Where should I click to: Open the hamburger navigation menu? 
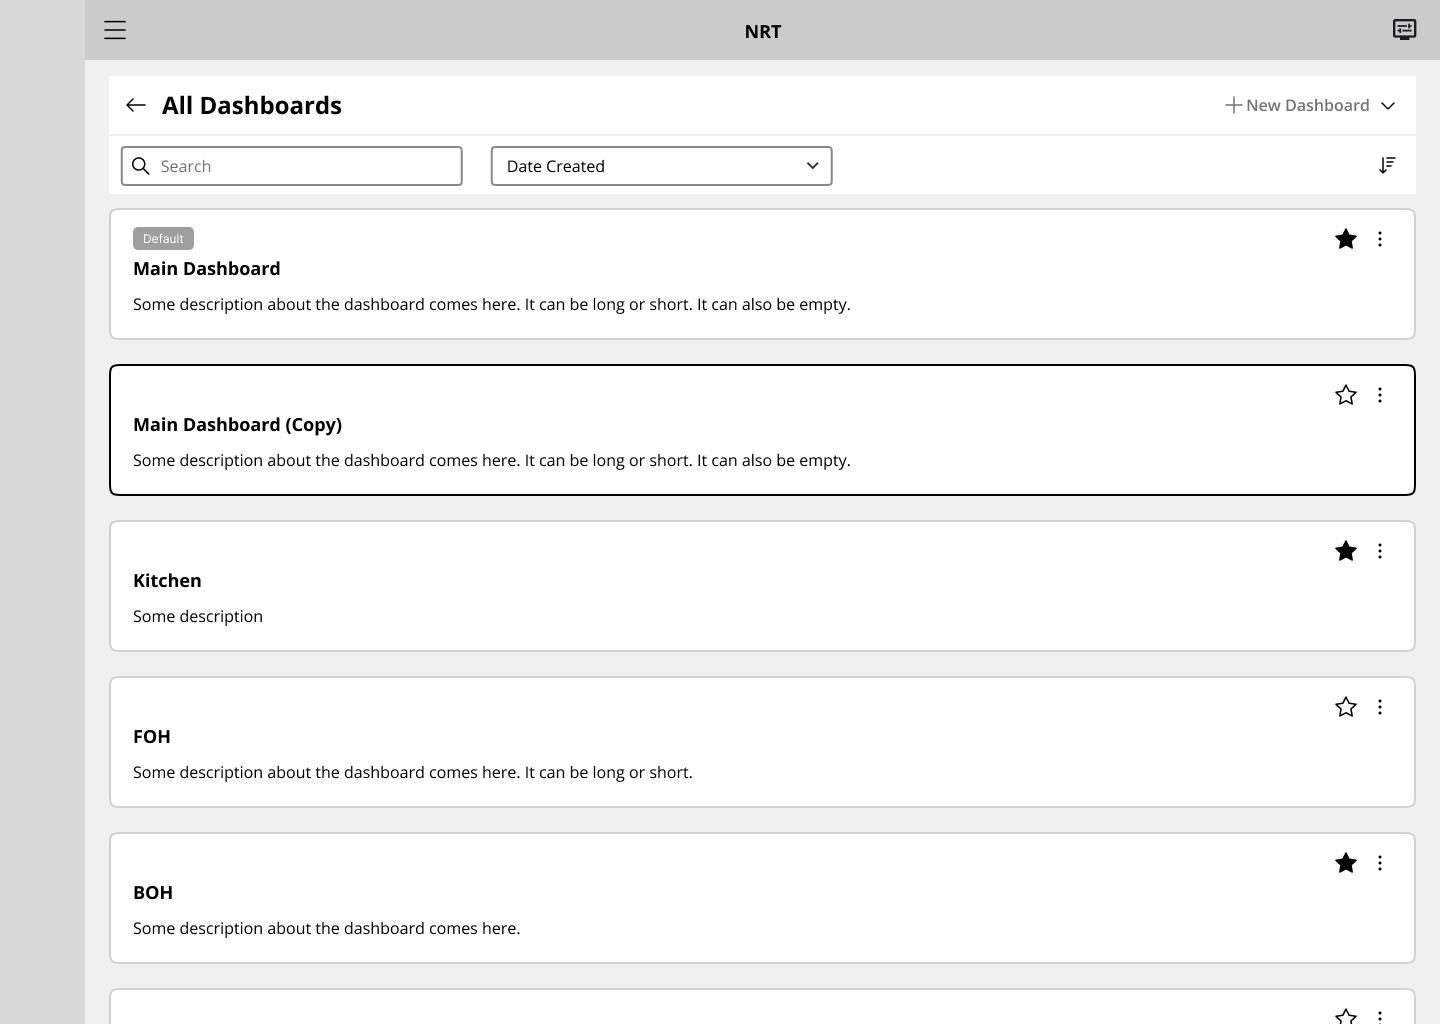coord(115,30)
